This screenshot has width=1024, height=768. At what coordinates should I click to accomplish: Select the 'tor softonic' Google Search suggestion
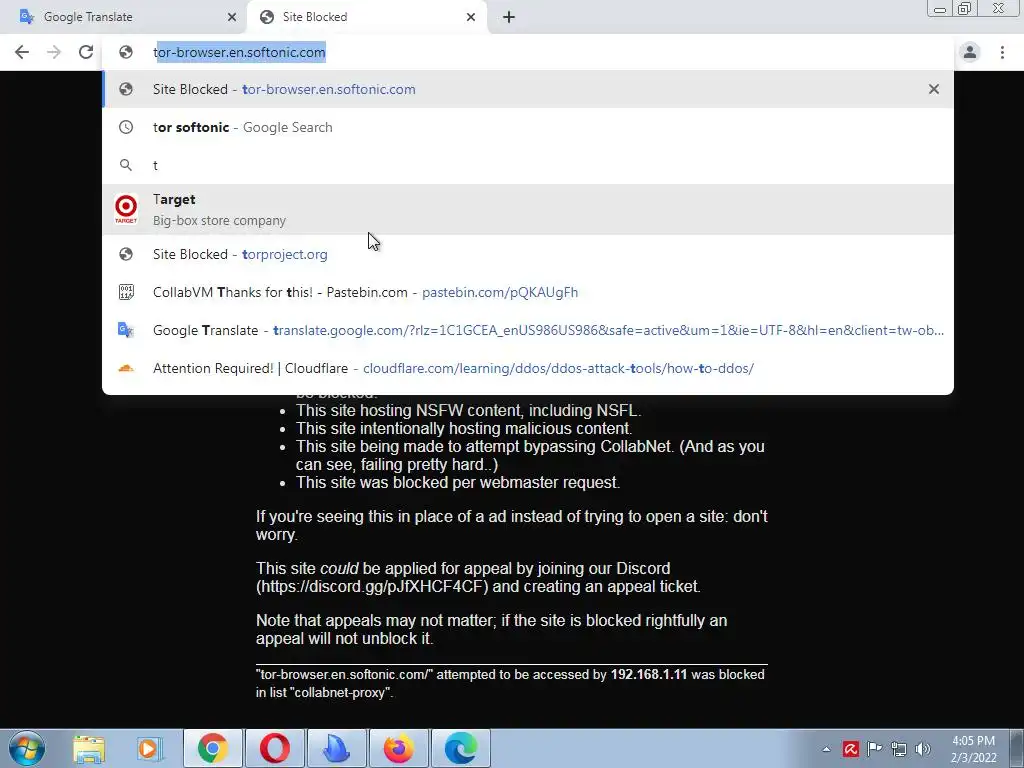coord(528,127)
